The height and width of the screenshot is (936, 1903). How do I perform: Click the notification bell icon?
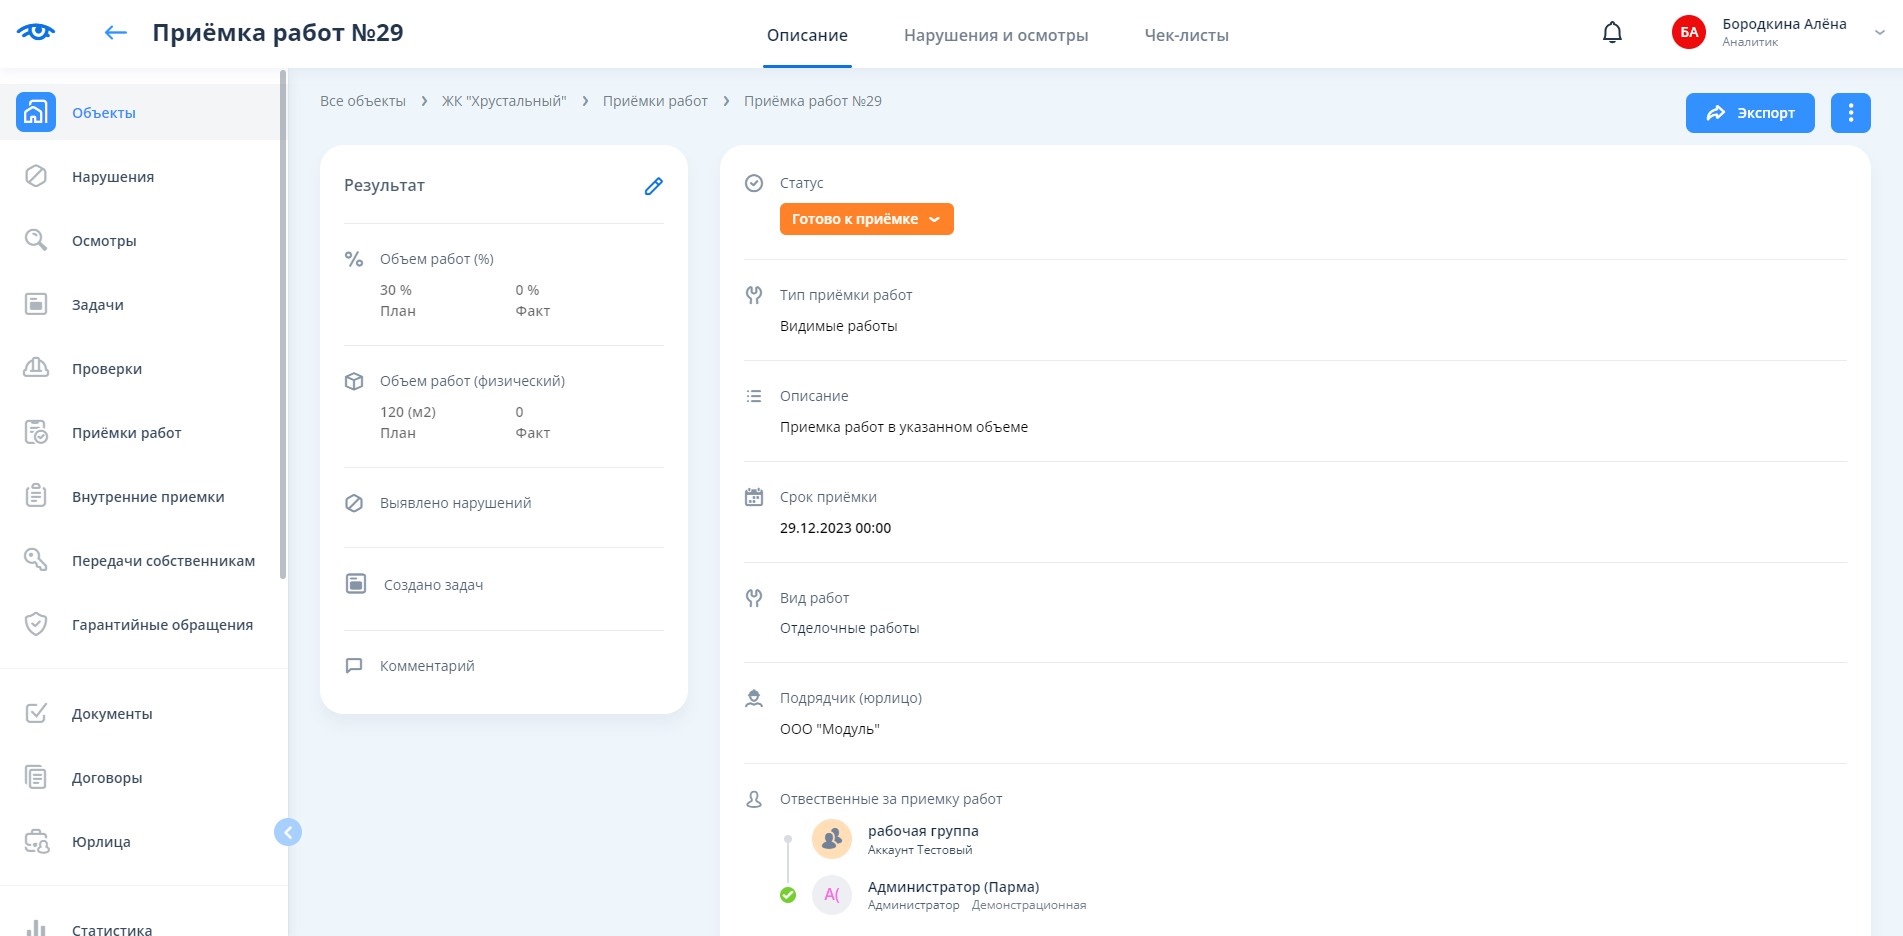coord(1612,33)
